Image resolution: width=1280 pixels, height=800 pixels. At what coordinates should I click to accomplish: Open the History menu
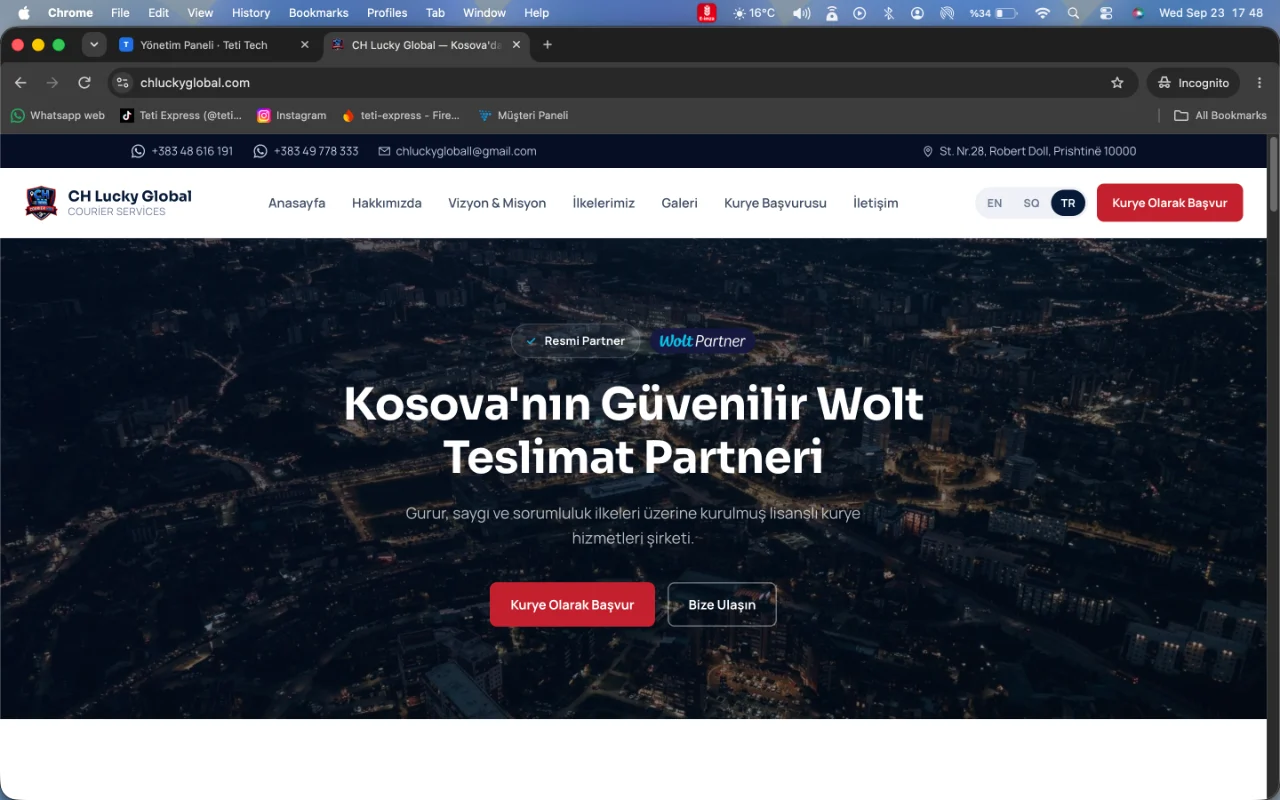pos(251,13)
